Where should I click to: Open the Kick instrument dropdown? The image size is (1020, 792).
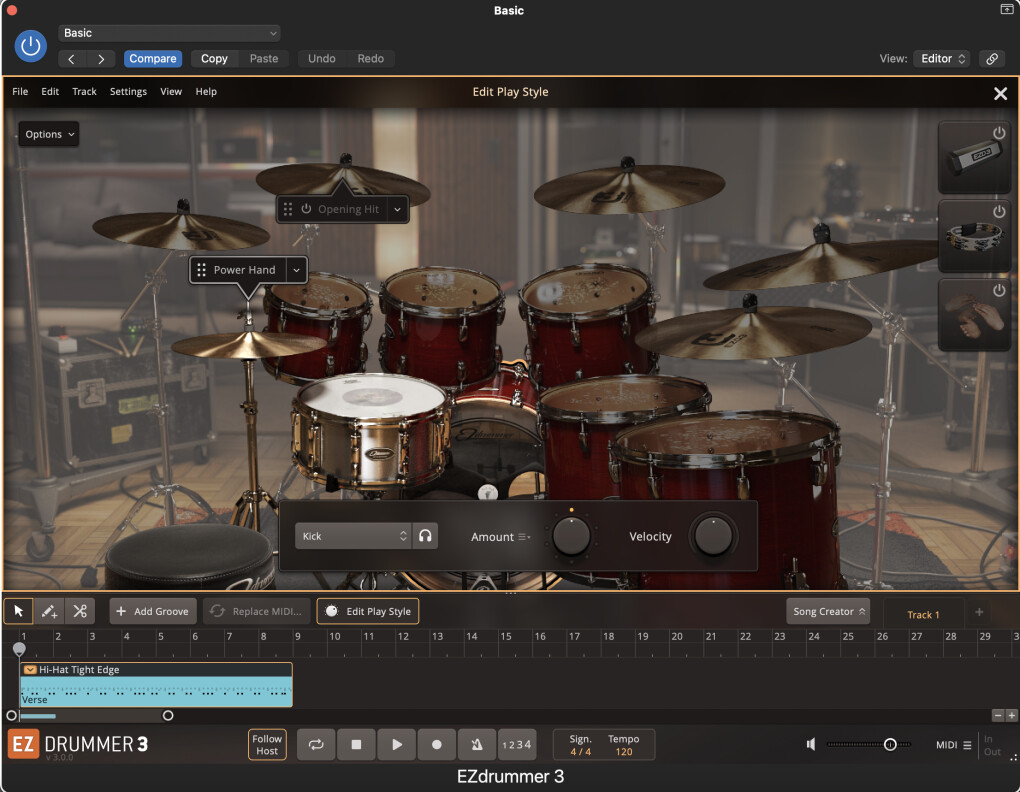(353, 536)
